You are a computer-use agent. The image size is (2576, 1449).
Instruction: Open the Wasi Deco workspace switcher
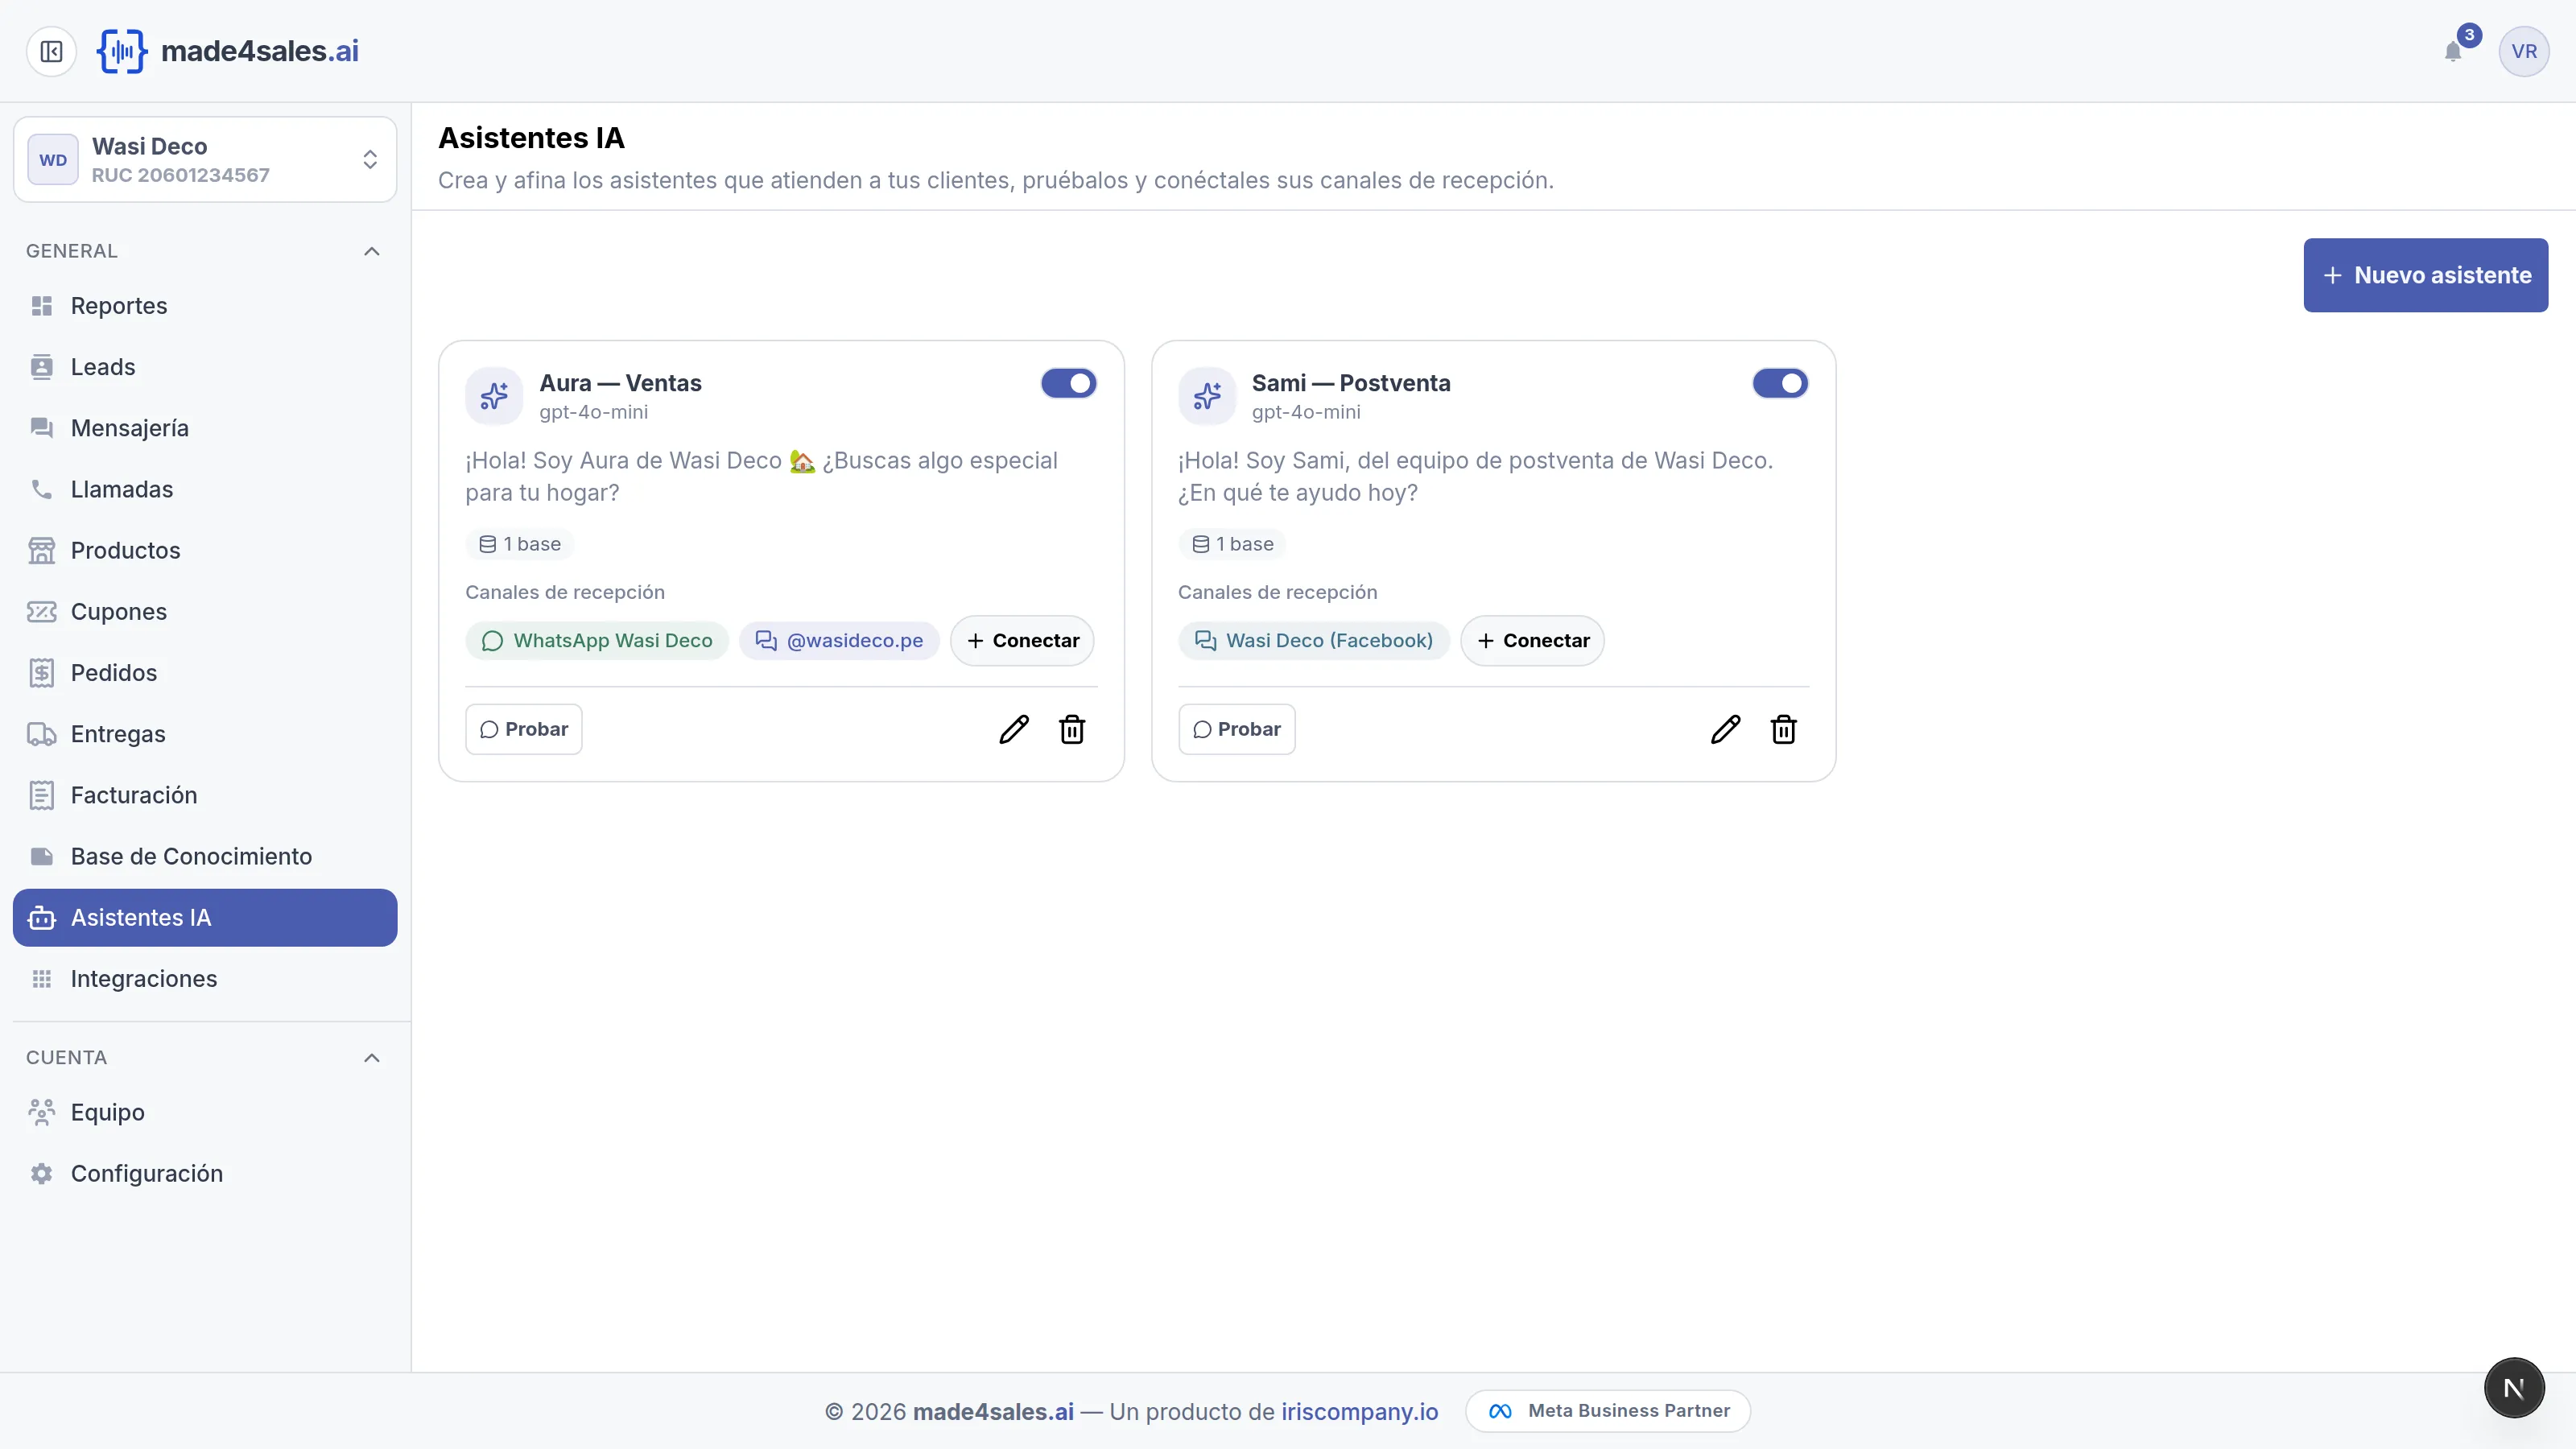coord(205,160)
